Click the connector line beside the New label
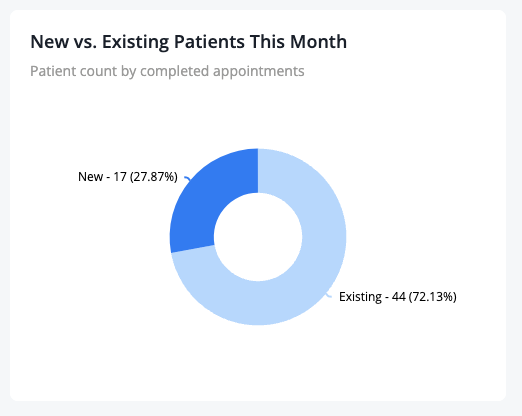This screenshot has height=416, width=522. tap(187, 179)
